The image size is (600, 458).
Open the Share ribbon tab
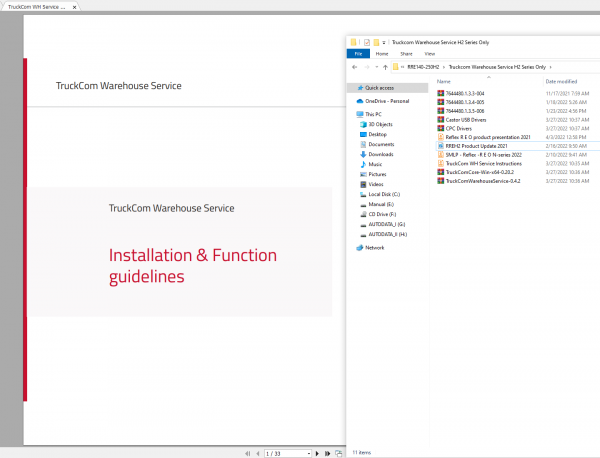coord(406,54)
